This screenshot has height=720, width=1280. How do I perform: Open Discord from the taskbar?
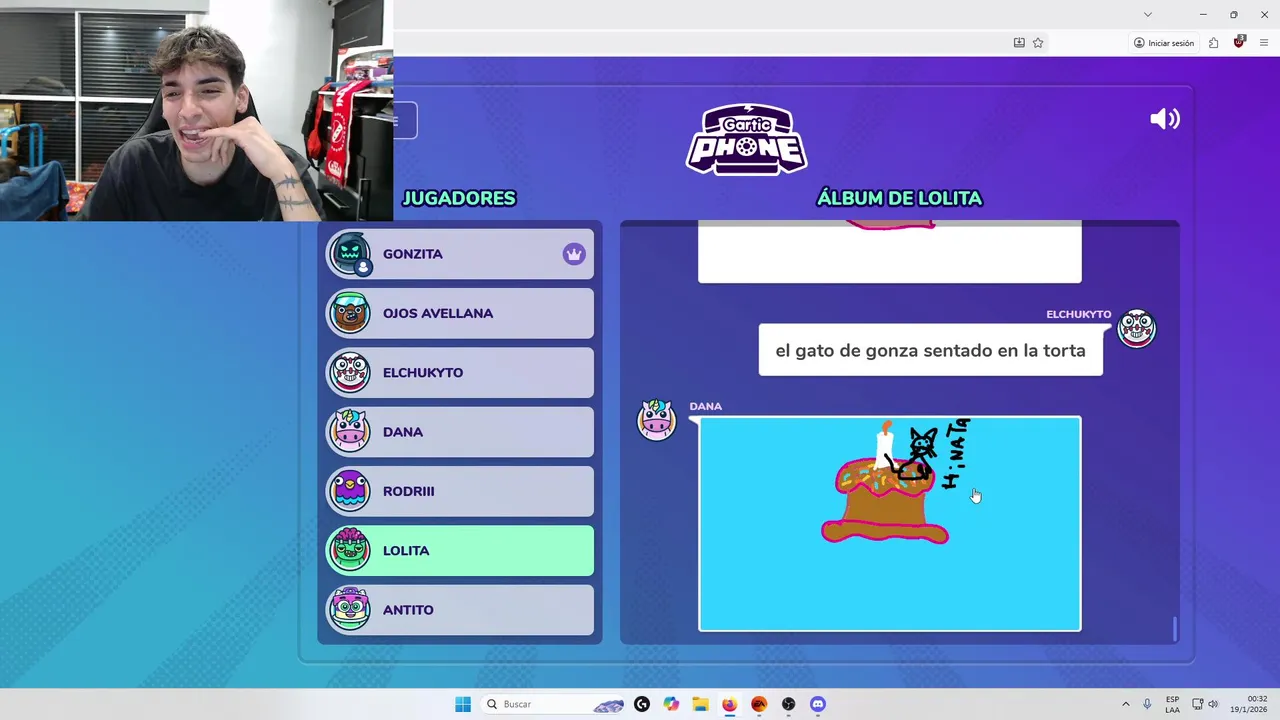pos(818,704)
